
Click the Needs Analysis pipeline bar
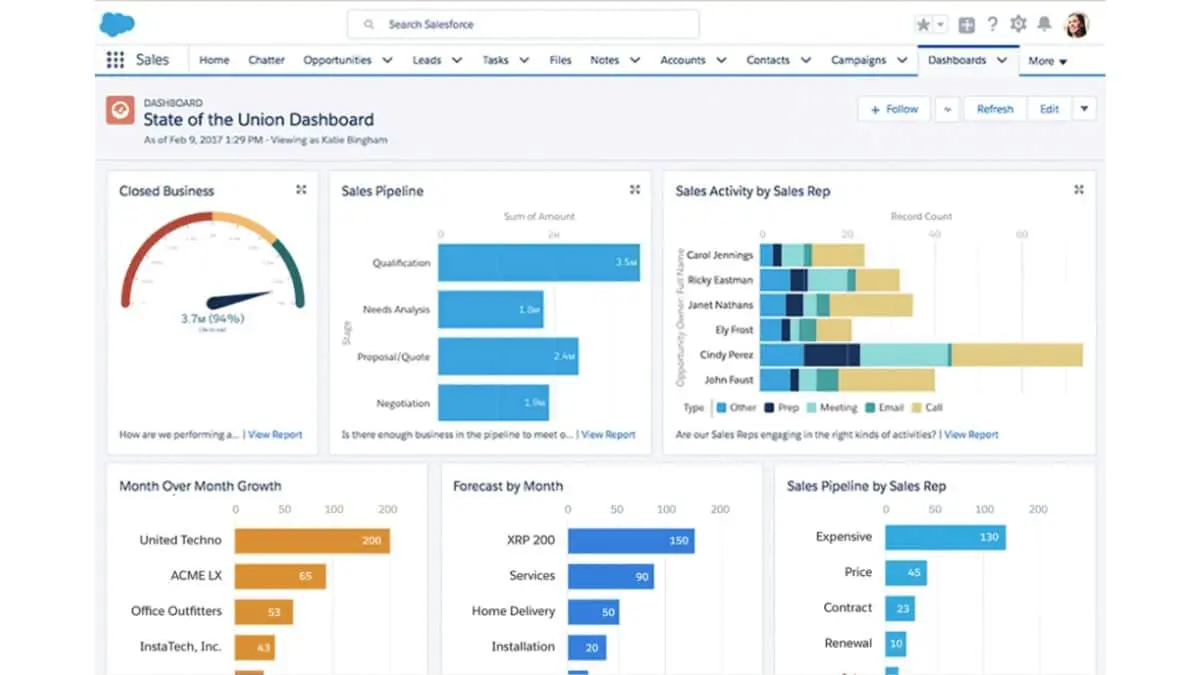coord(491,310)
